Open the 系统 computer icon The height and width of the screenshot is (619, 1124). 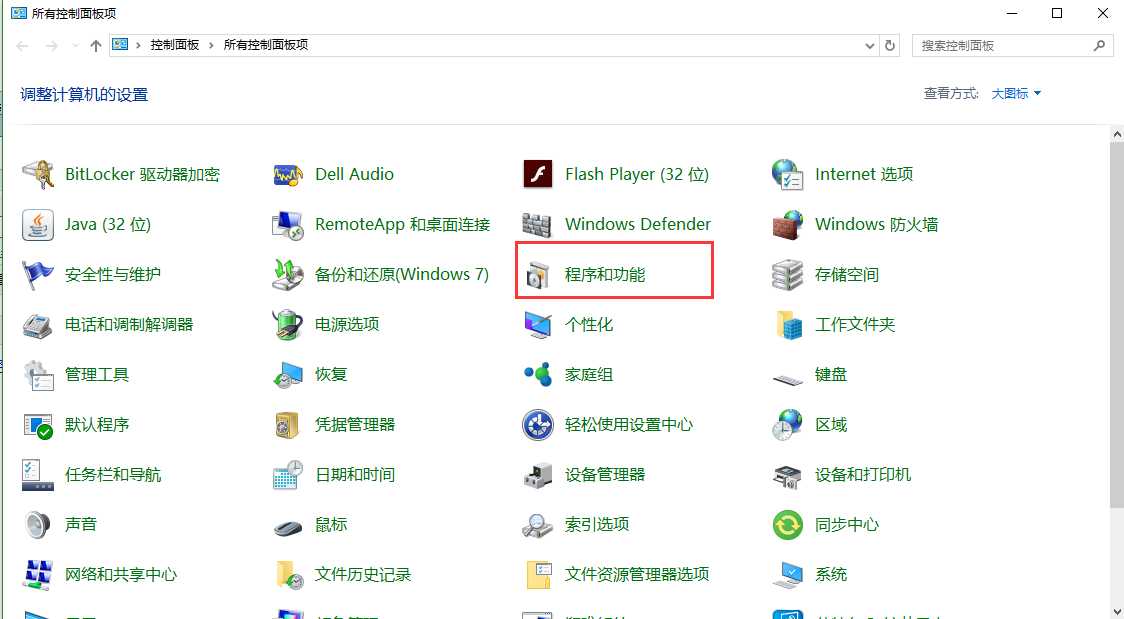click(x=788, y=575)
